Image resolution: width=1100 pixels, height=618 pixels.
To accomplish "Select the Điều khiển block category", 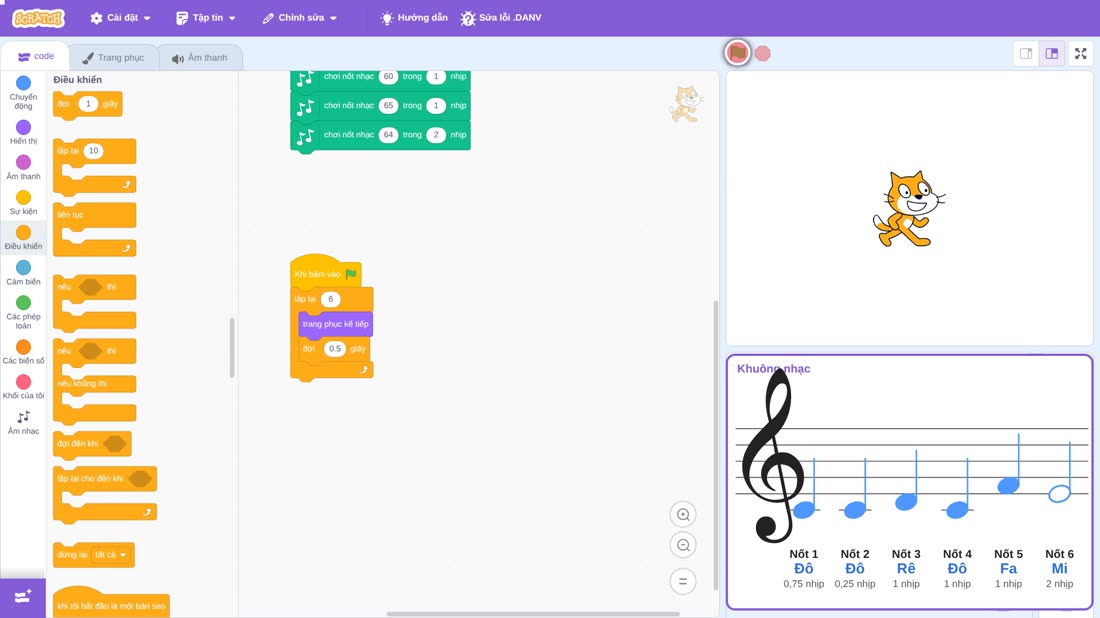I will tap(23, 237).
